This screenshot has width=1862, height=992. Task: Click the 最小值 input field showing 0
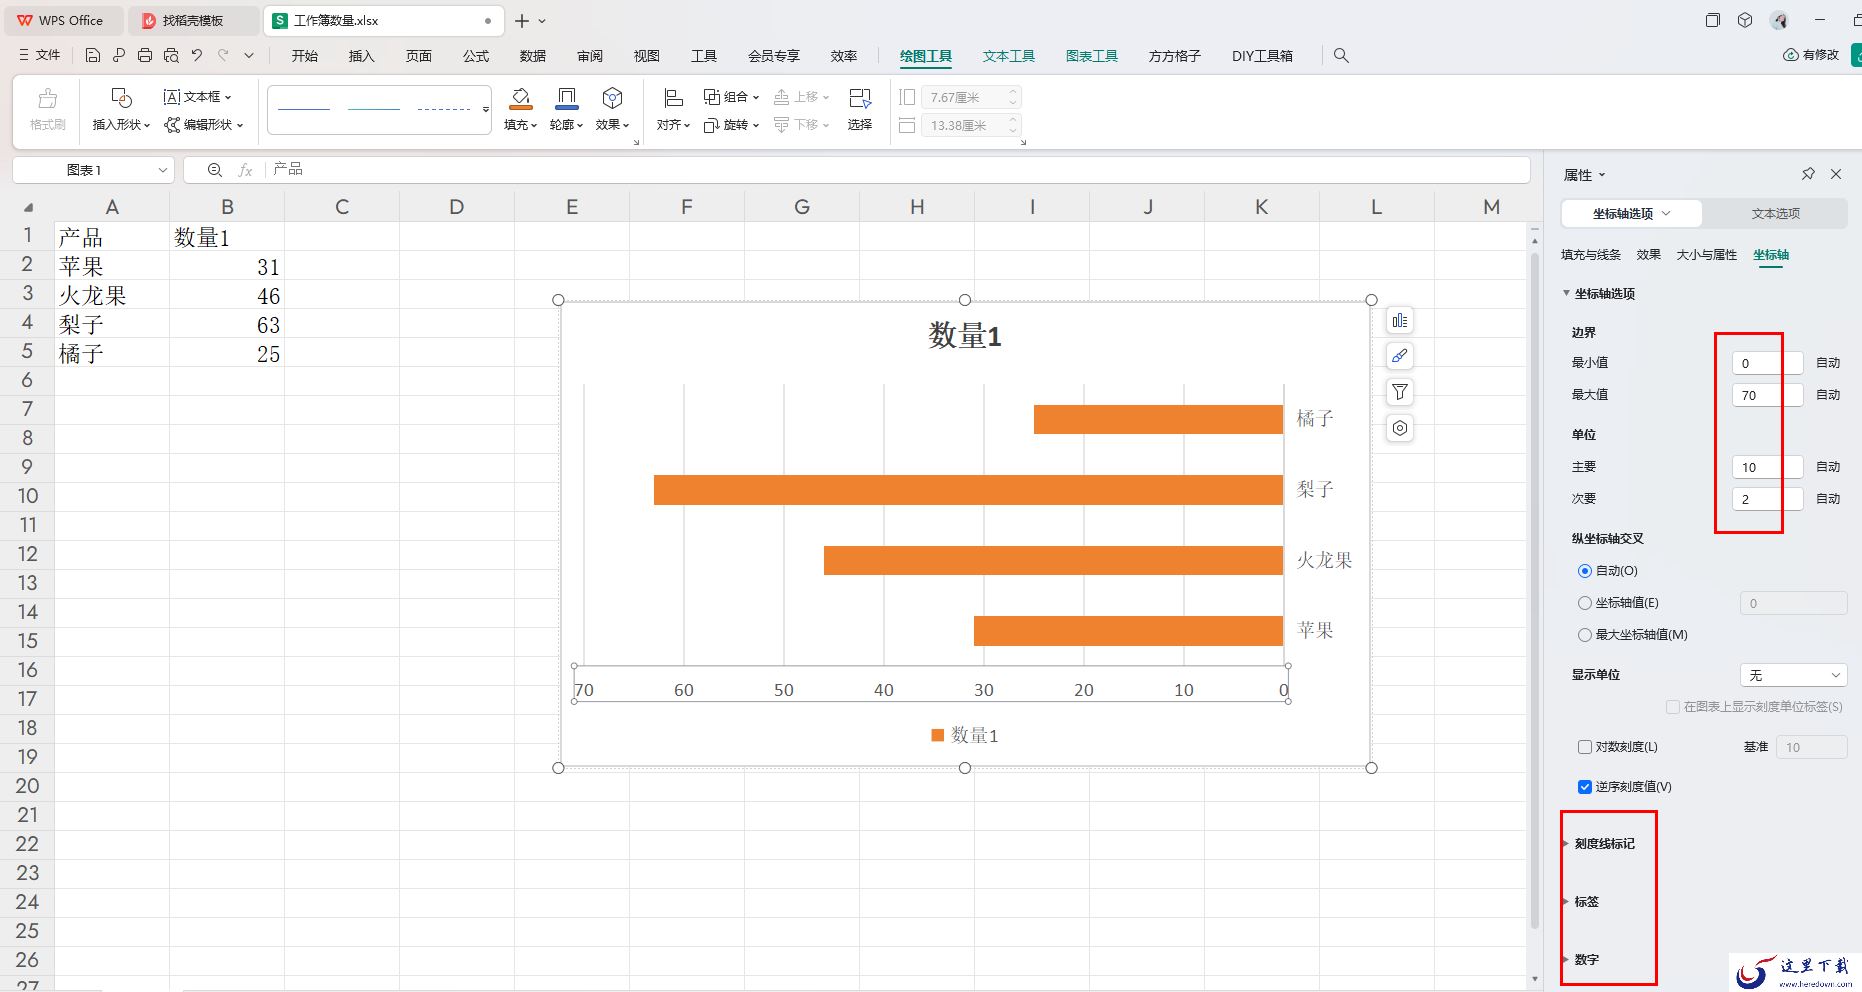(1767, 363)
